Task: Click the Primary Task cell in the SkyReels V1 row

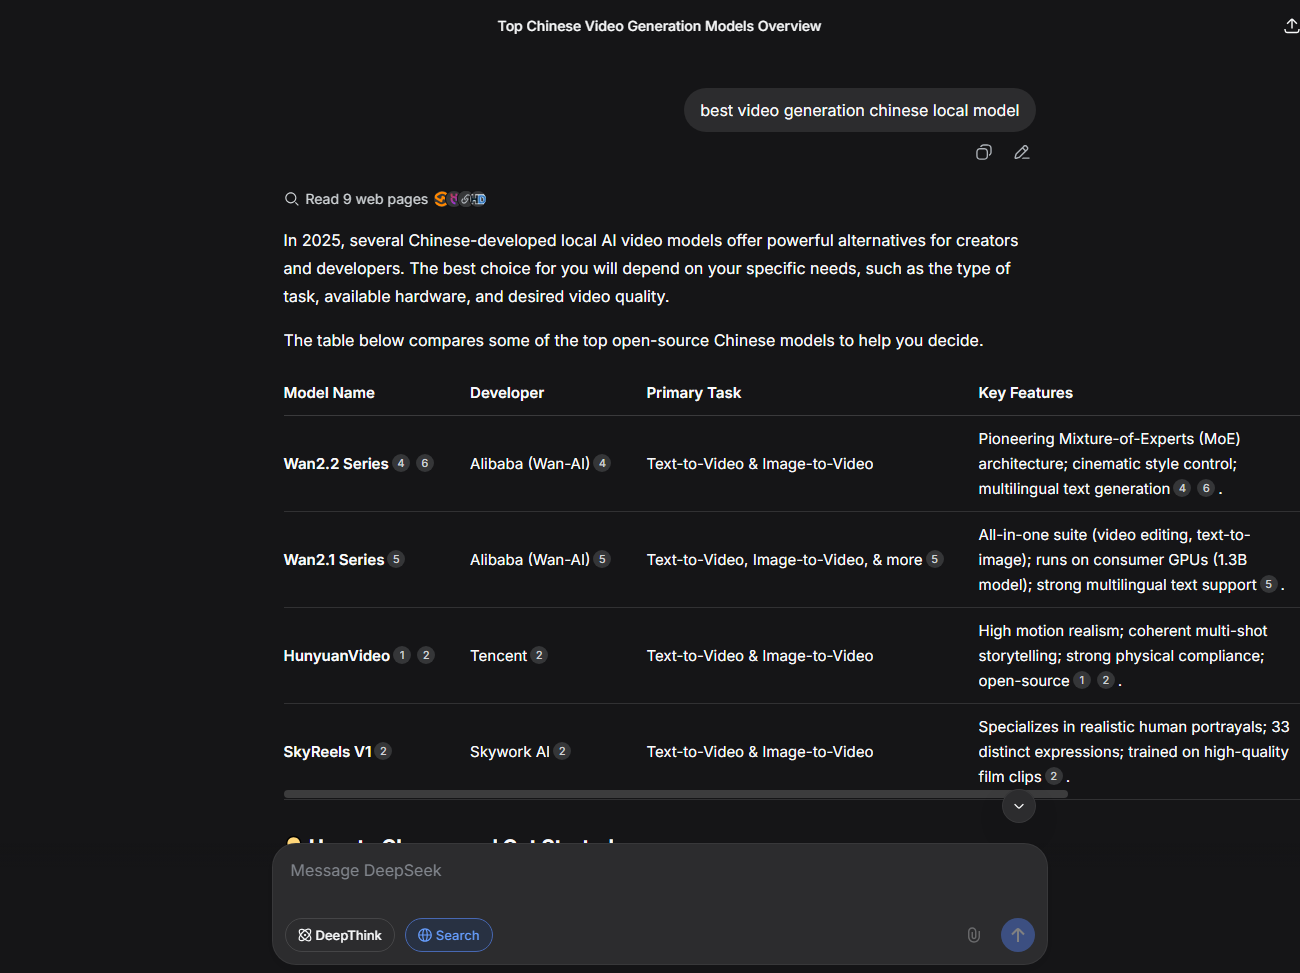Action: (760, 752)
